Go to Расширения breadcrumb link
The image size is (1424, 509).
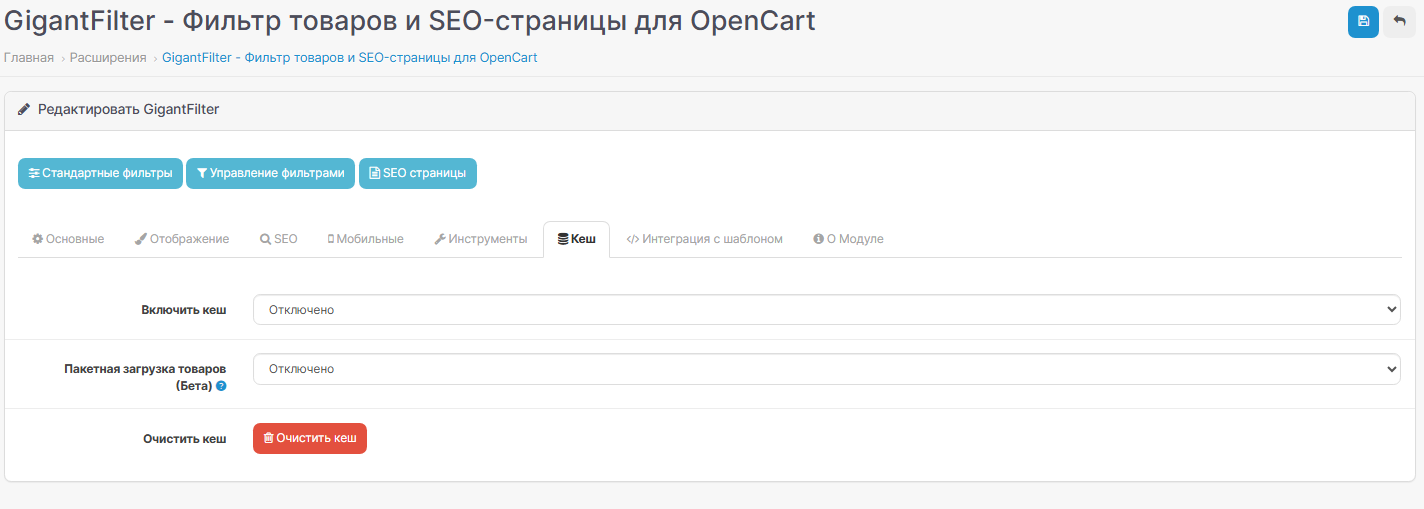(108, 58)
